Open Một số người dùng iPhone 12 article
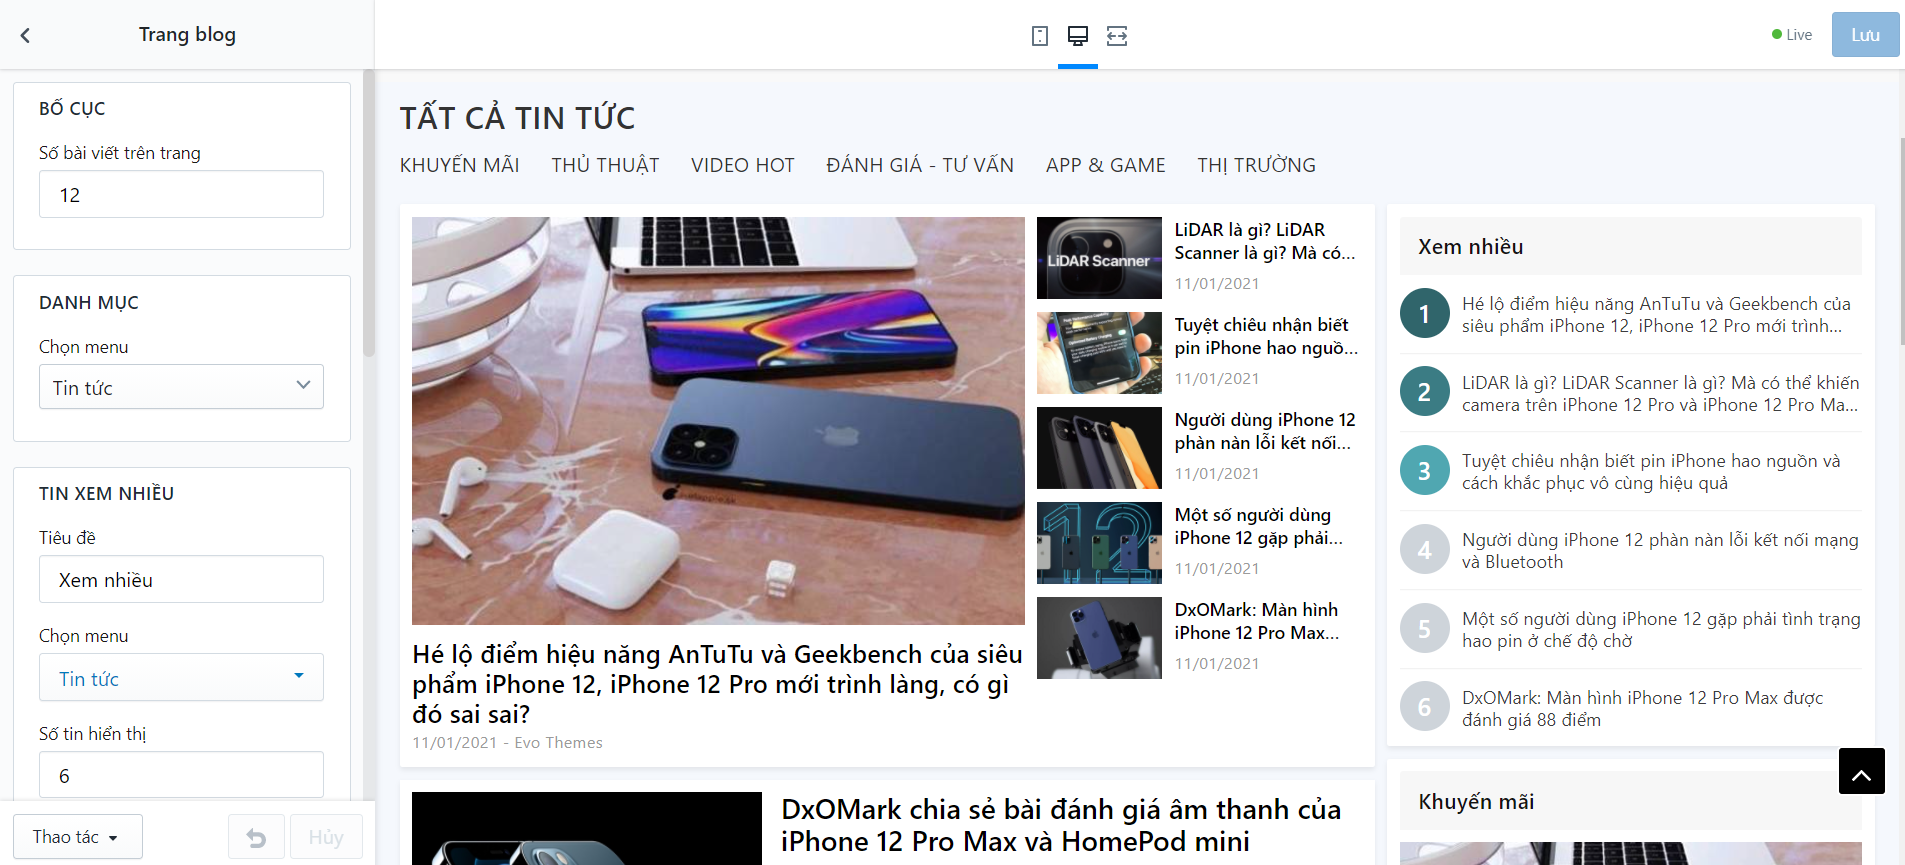The height and width of the screenshot is (865, 1905). coord(1258,526)
